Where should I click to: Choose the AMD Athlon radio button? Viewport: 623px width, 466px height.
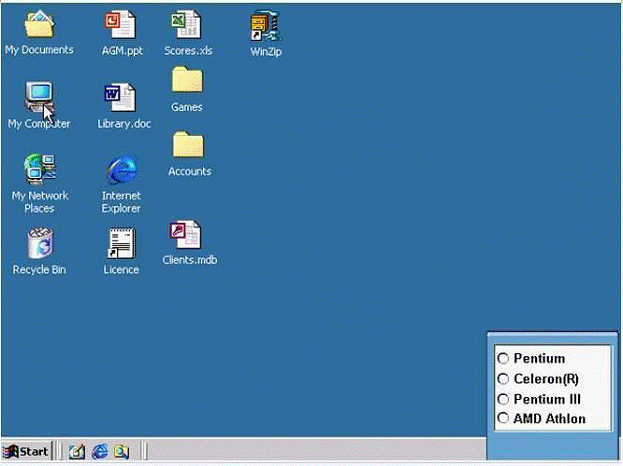[x=504, y=418]
